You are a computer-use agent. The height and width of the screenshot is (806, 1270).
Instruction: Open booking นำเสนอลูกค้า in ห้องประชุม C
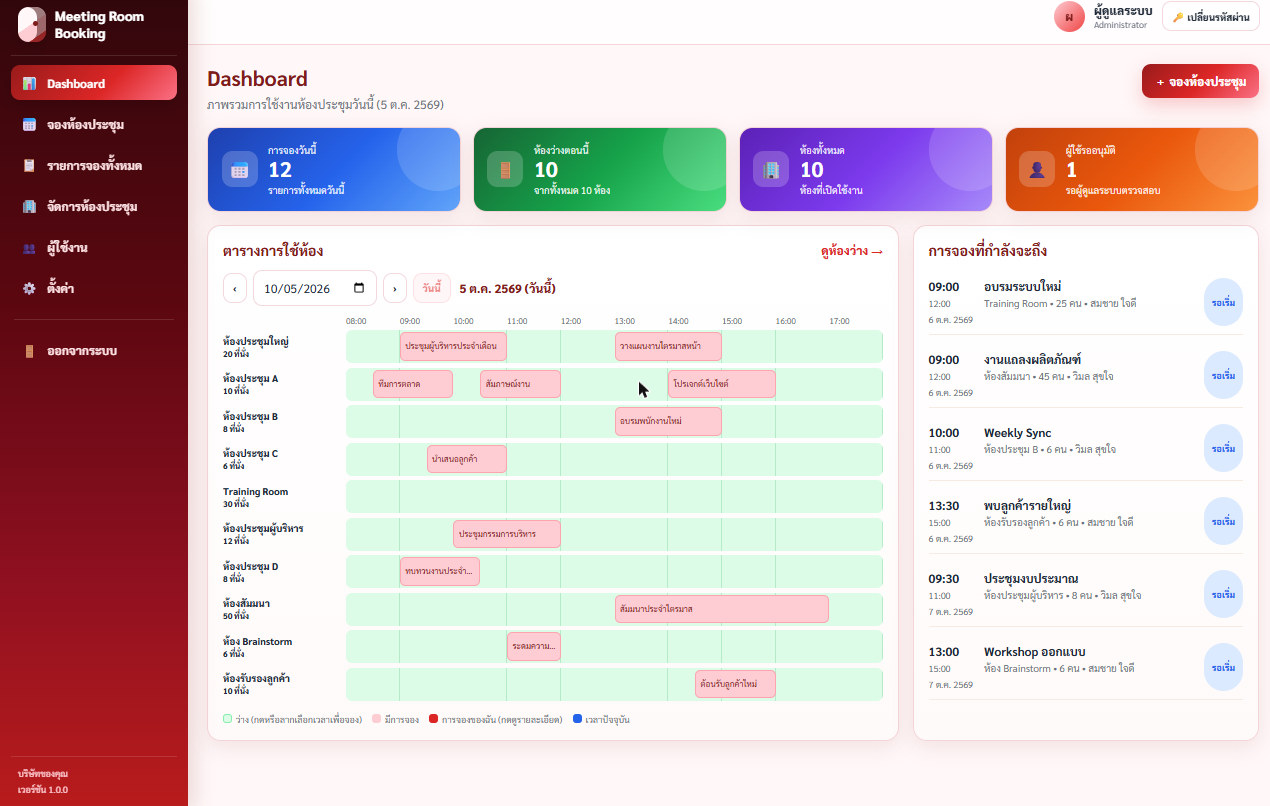pos(467,459)
